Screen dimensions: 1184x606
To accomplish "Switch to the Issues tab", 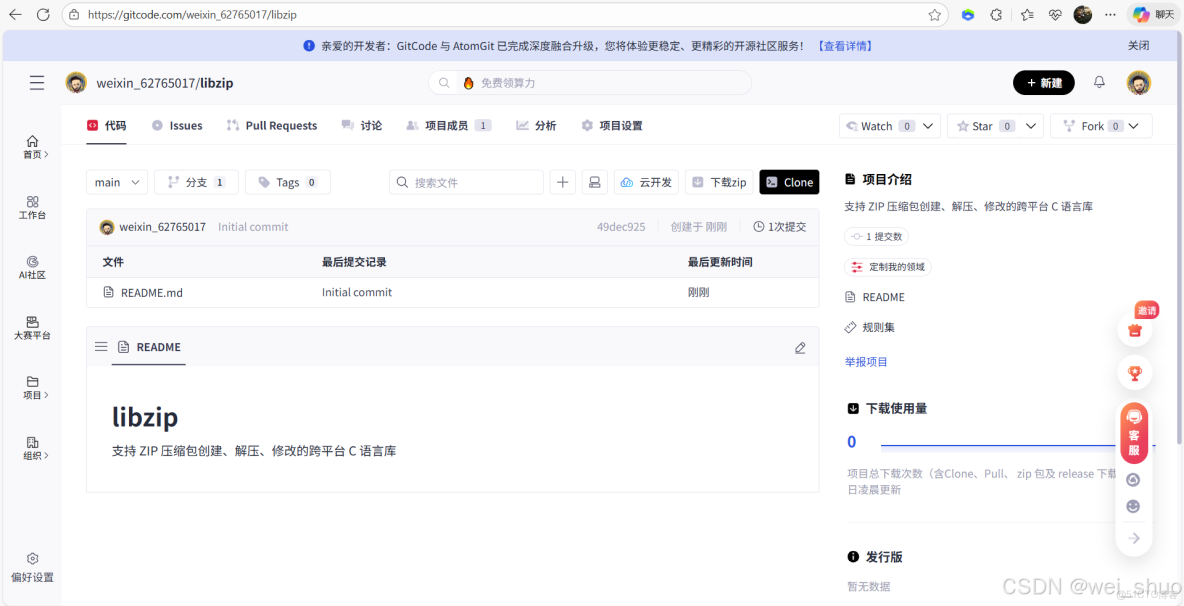I will (182, 125).
